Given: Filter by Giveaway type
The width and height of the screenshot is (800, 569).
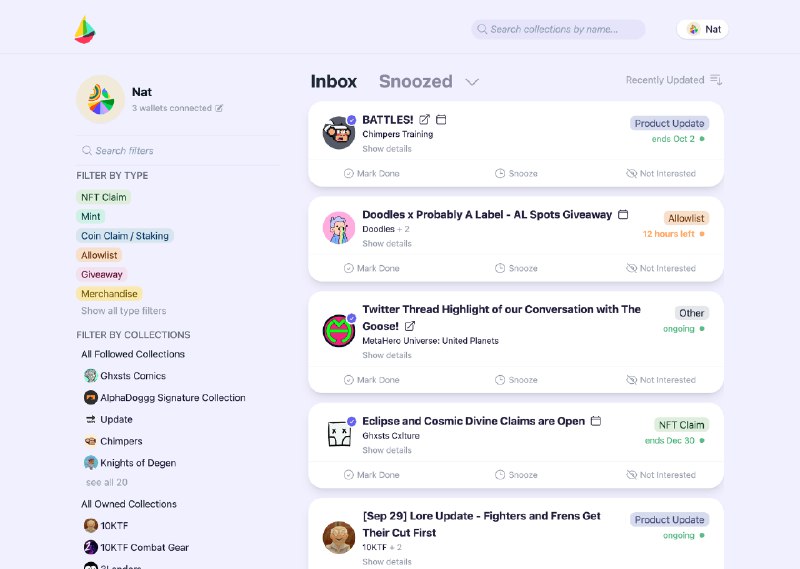Looking at the screenshot, I should coord(102,275).
